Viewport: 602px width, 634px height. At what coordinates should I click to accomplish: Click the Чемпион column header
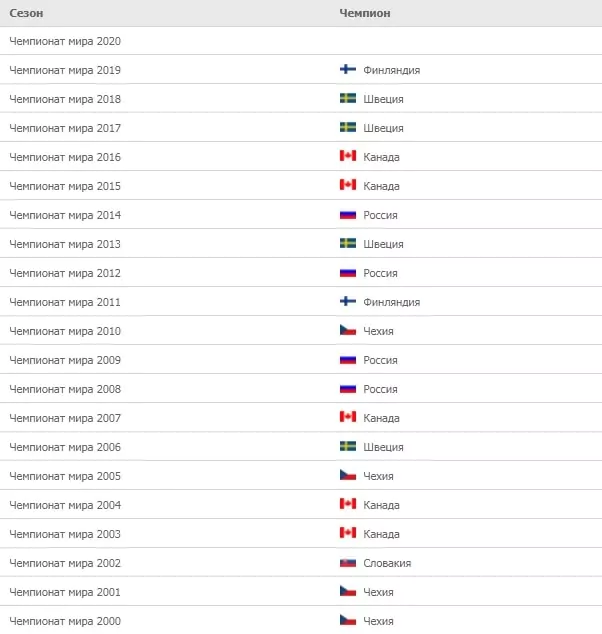click(365, 13)
